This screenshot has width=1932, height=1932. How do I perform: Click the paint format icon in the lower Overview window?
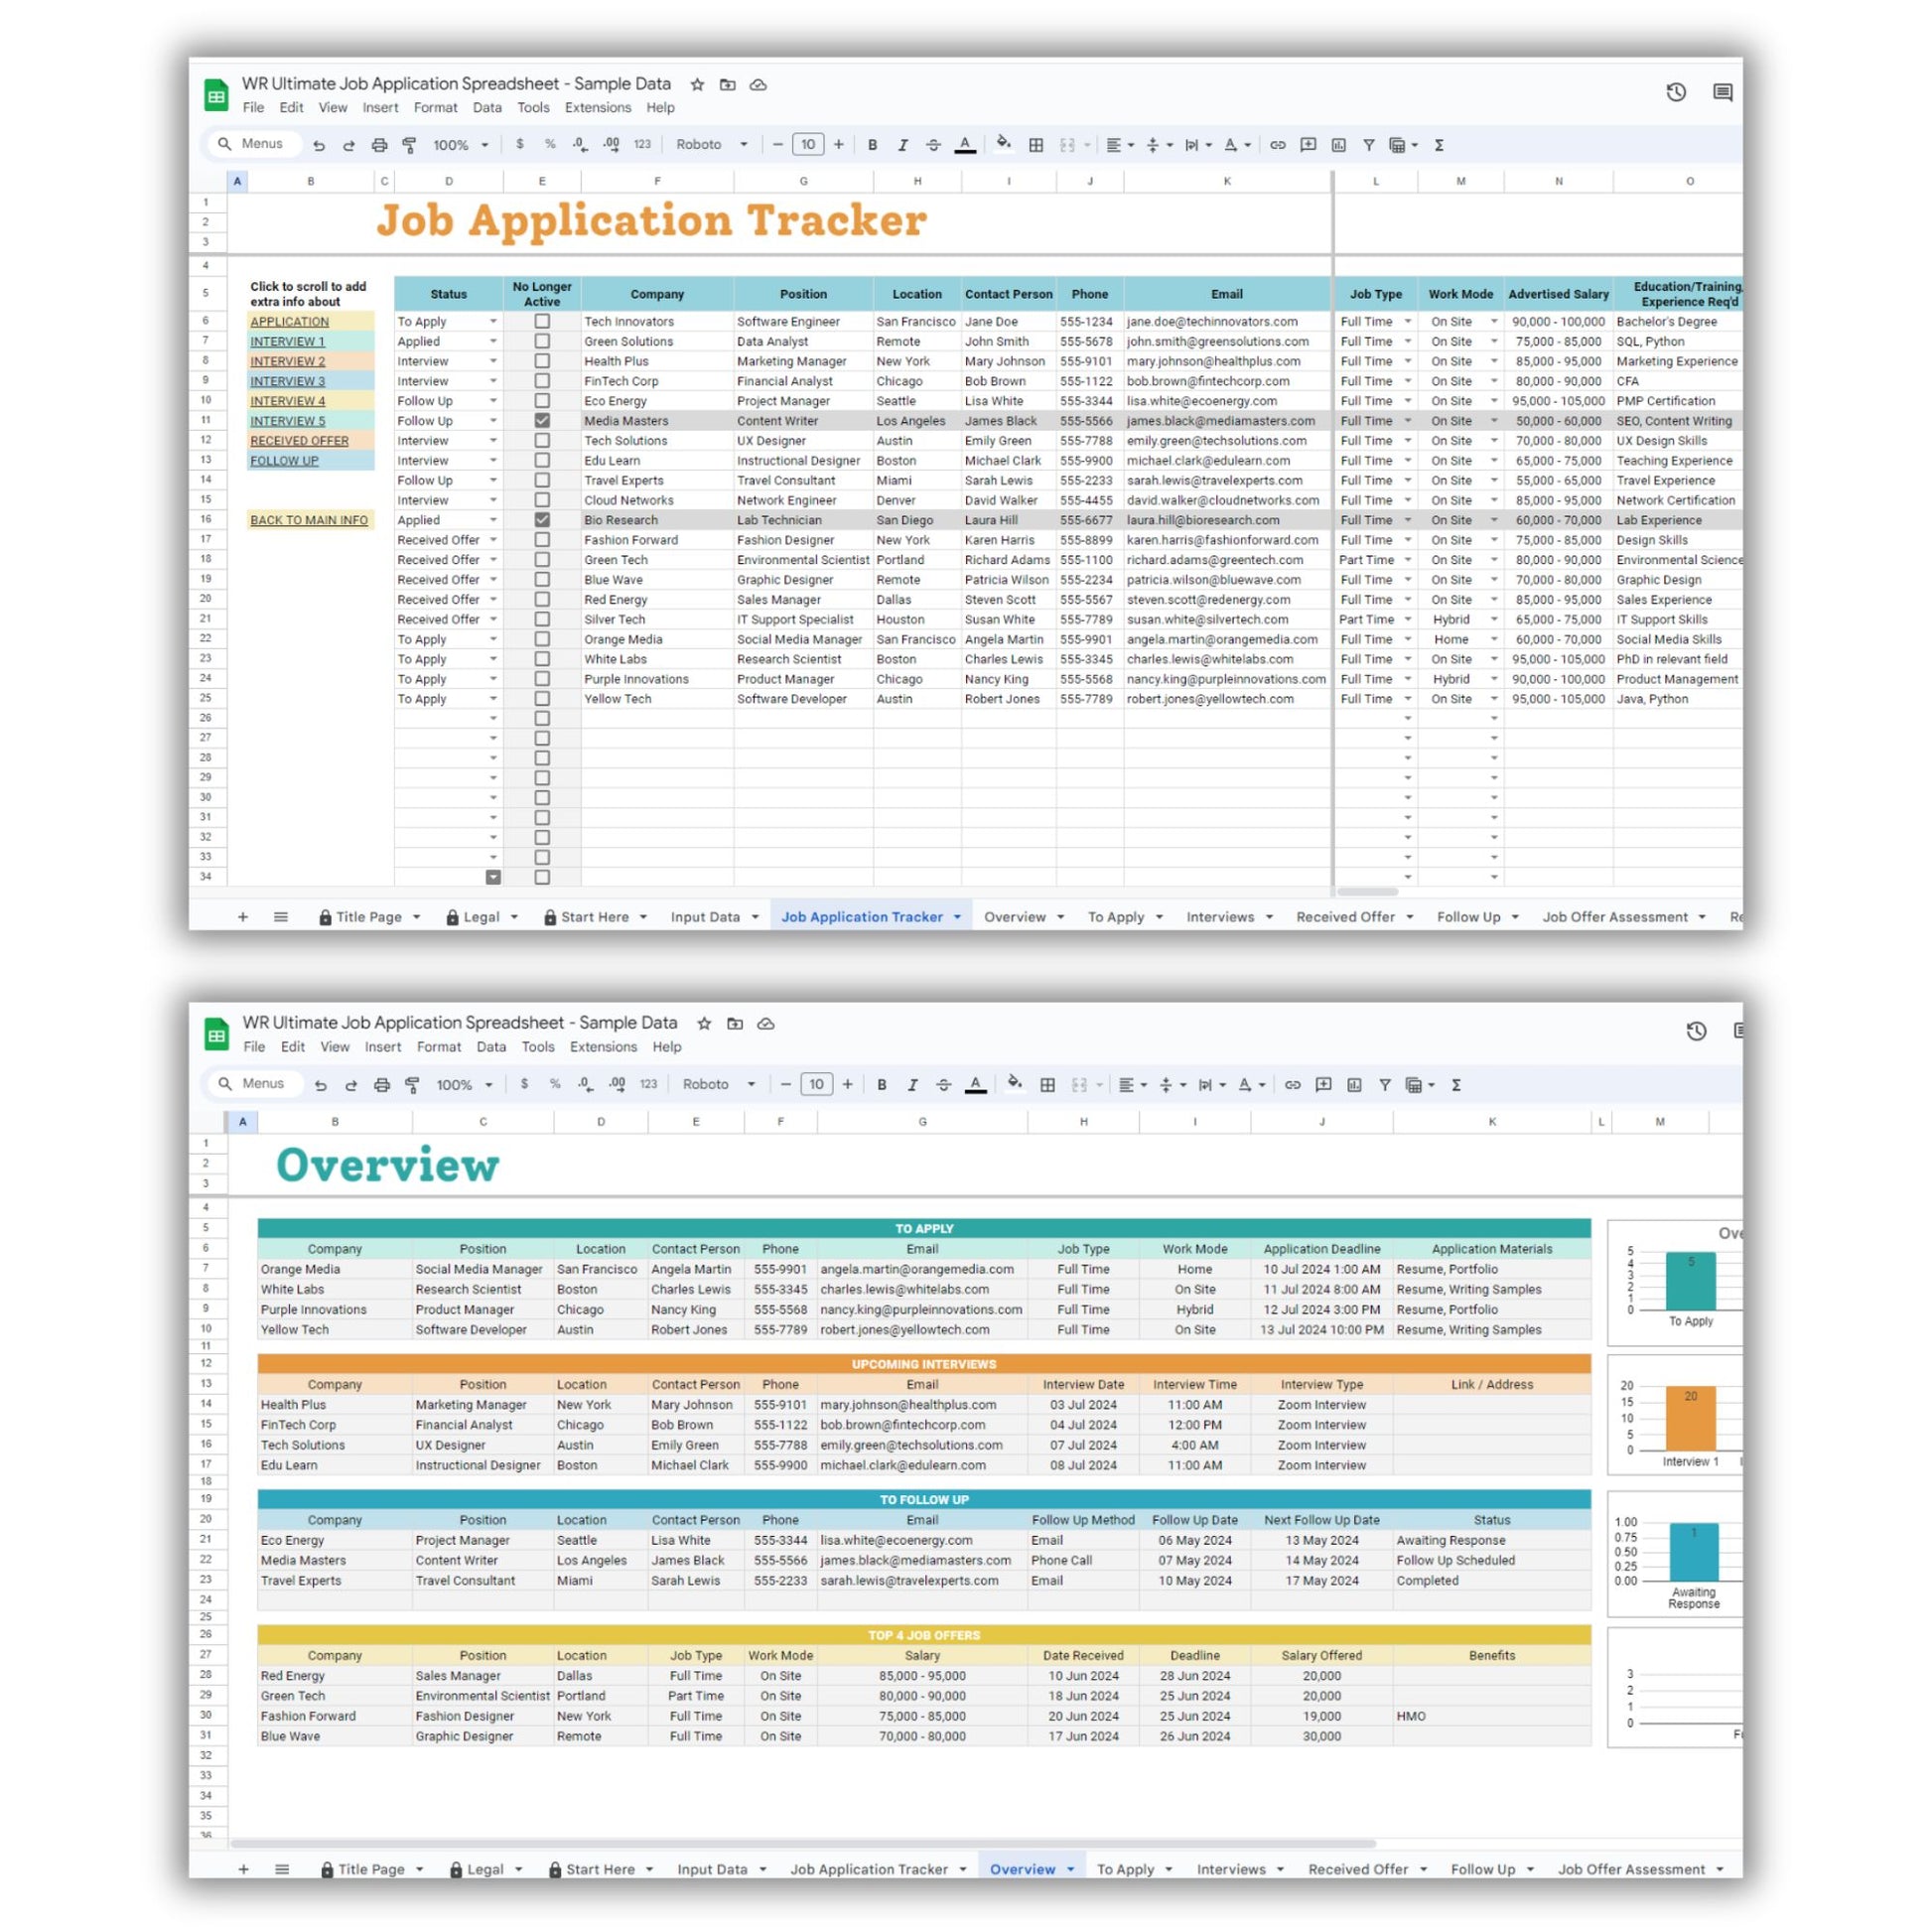[x=412, y=1084]
